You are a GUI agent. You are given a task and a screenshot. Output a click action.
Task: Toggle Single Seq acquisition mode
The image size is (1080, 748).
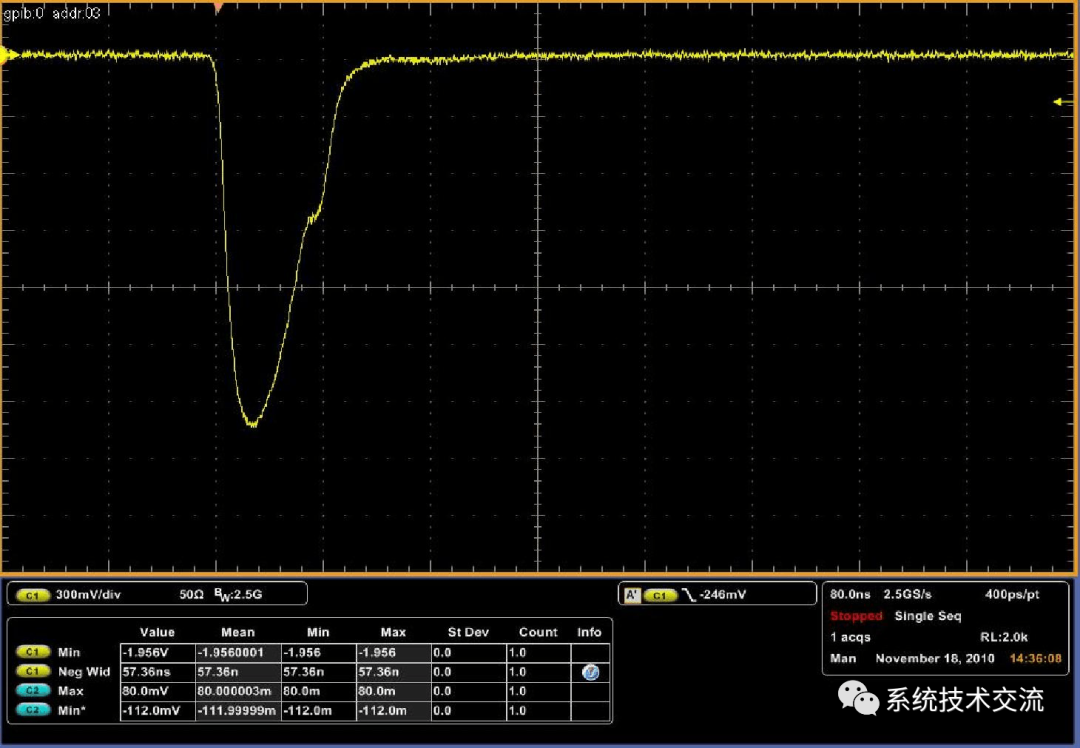pos(928,617)
